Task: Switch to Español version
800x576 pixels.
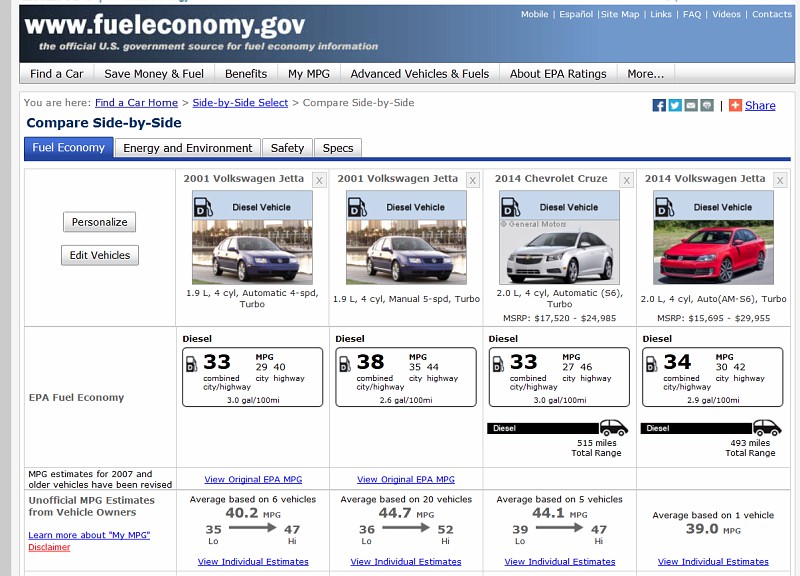Action: tap(576, 14)
